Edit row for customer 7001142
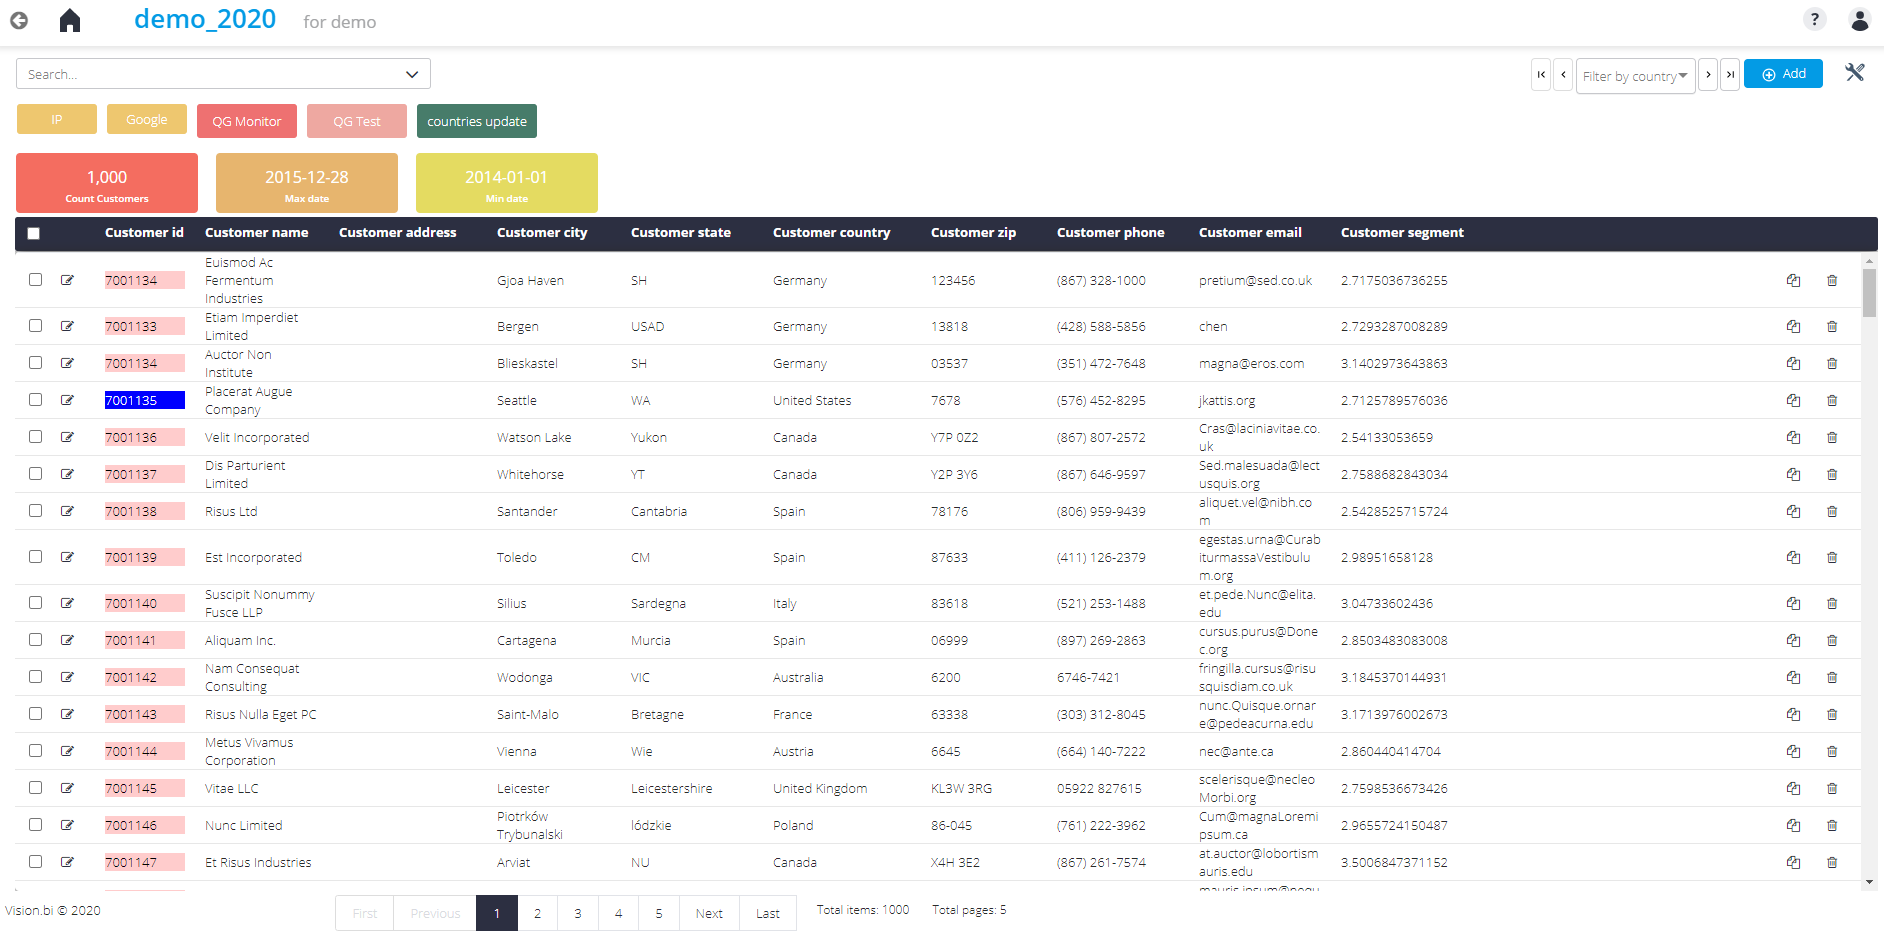Image resolution: width=1884 pixels, height=932 pixels. coord(67,677)
